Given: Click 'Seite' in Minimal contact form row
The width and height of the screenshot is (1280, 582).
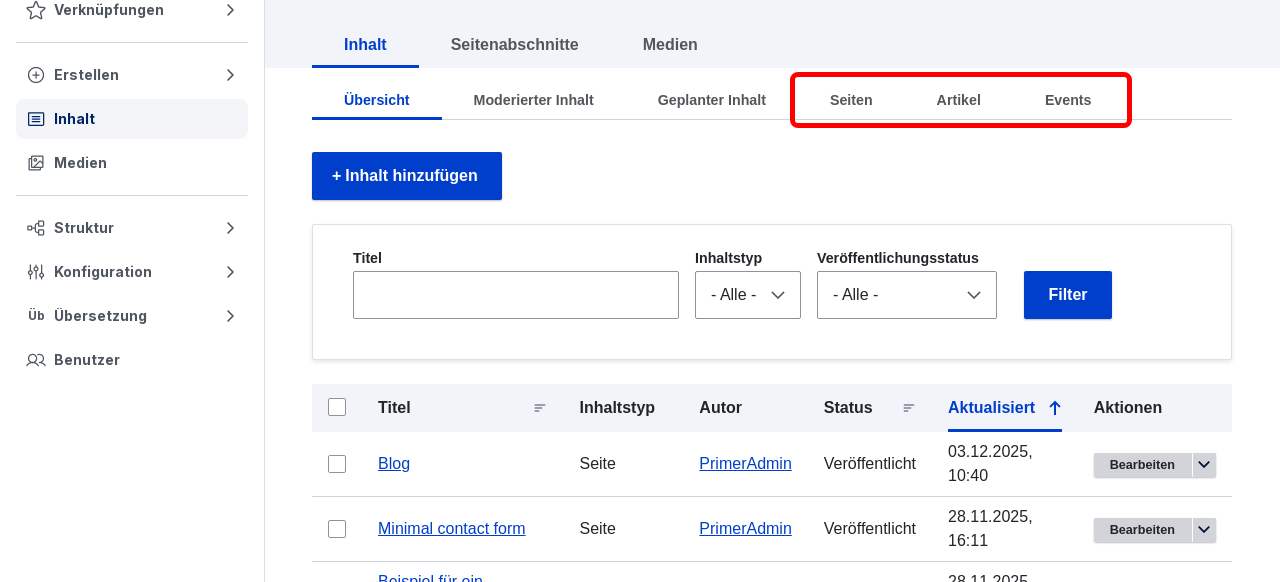Looking at the screenshot, I should pyautogui.click(x=598, y=529).
